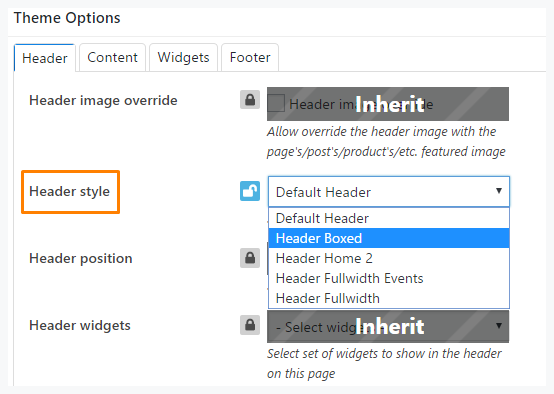Click the Default Header combo box field
Screen dimensions: 554x394
pos(389,192)
